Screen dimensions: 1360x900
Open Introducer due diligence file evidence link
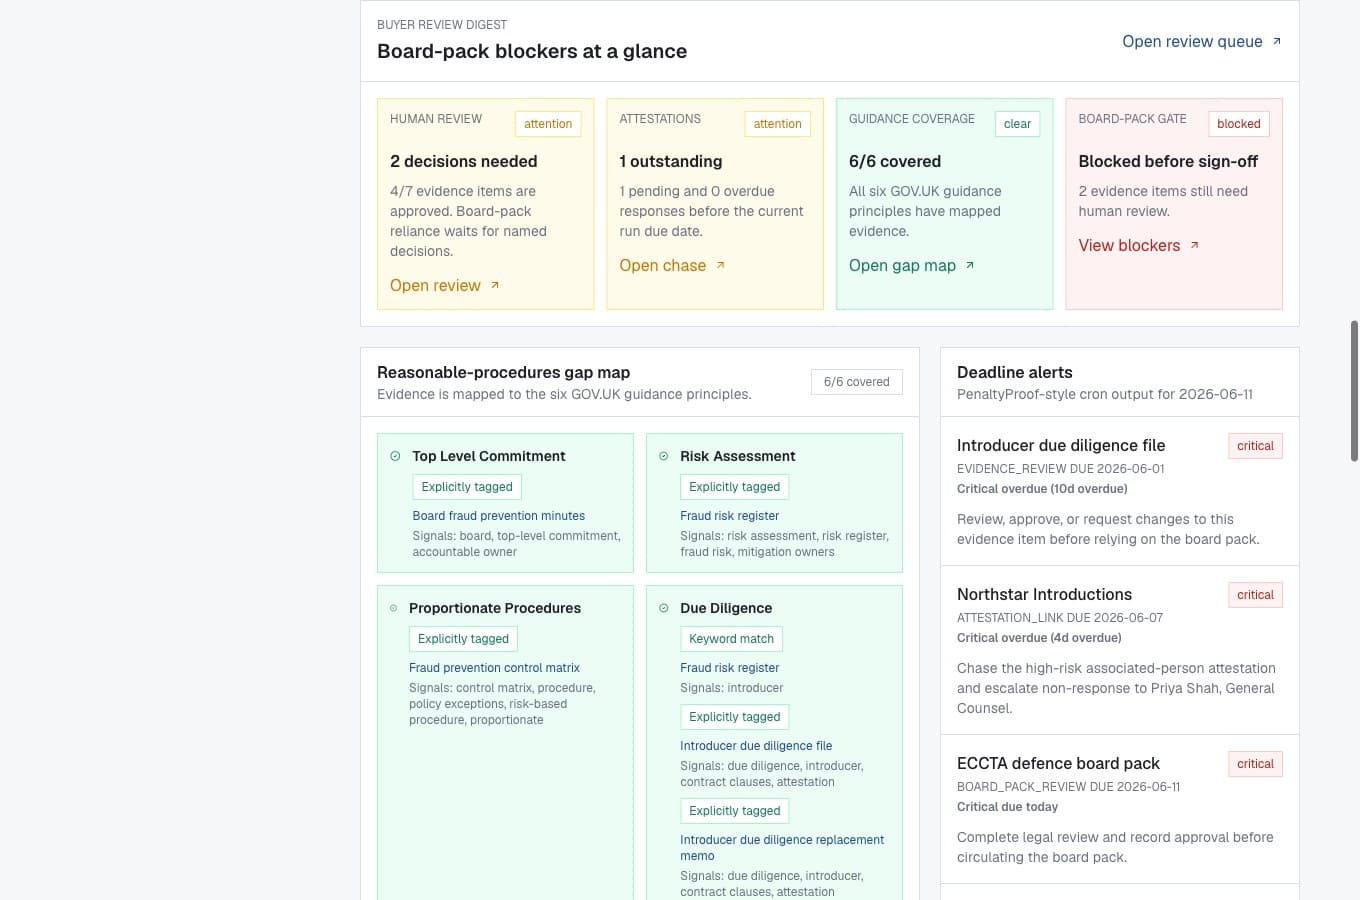[756, 746]
